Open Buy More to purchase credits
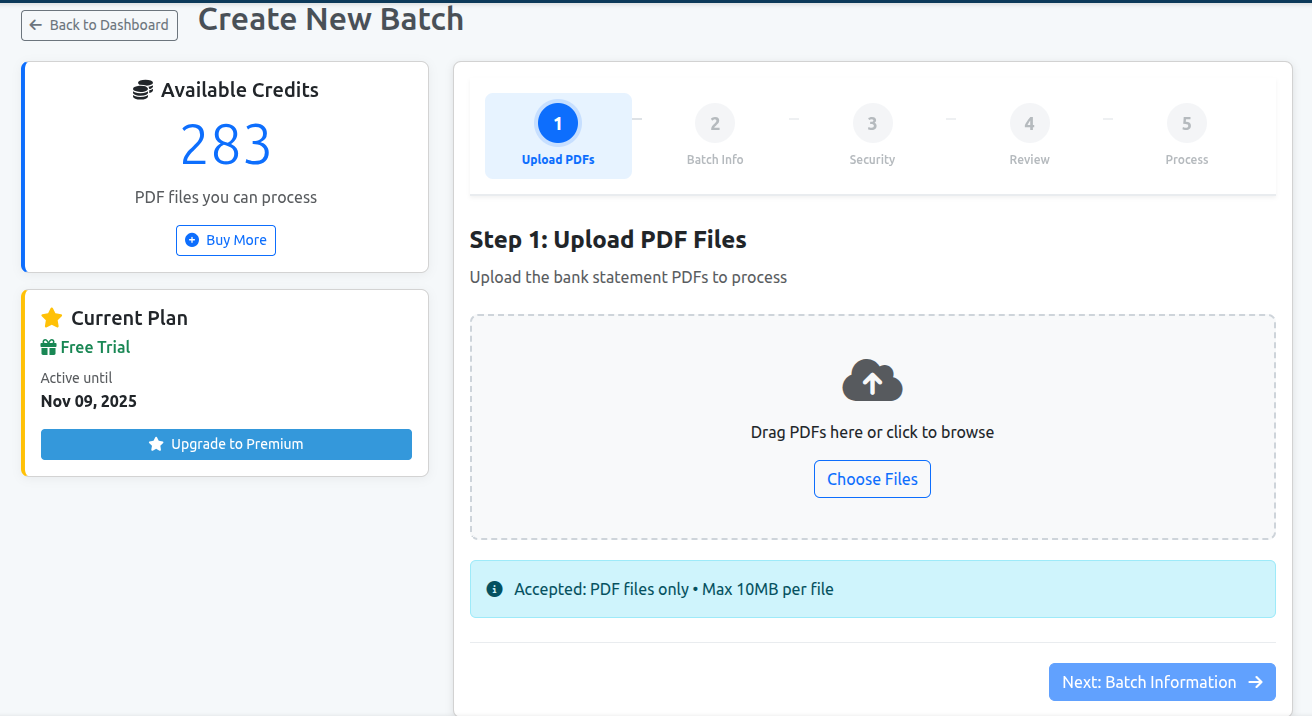The image size is (1312, 716). (226, 240)
